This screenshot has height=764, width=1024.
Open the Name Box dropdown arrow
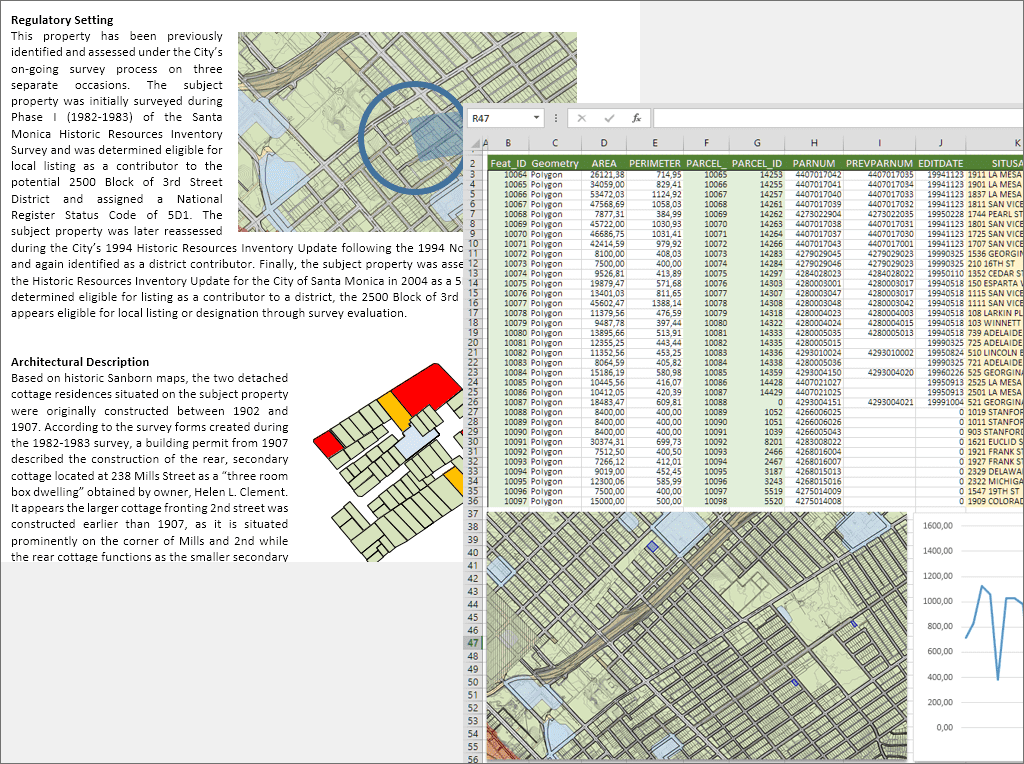point(536,118)
